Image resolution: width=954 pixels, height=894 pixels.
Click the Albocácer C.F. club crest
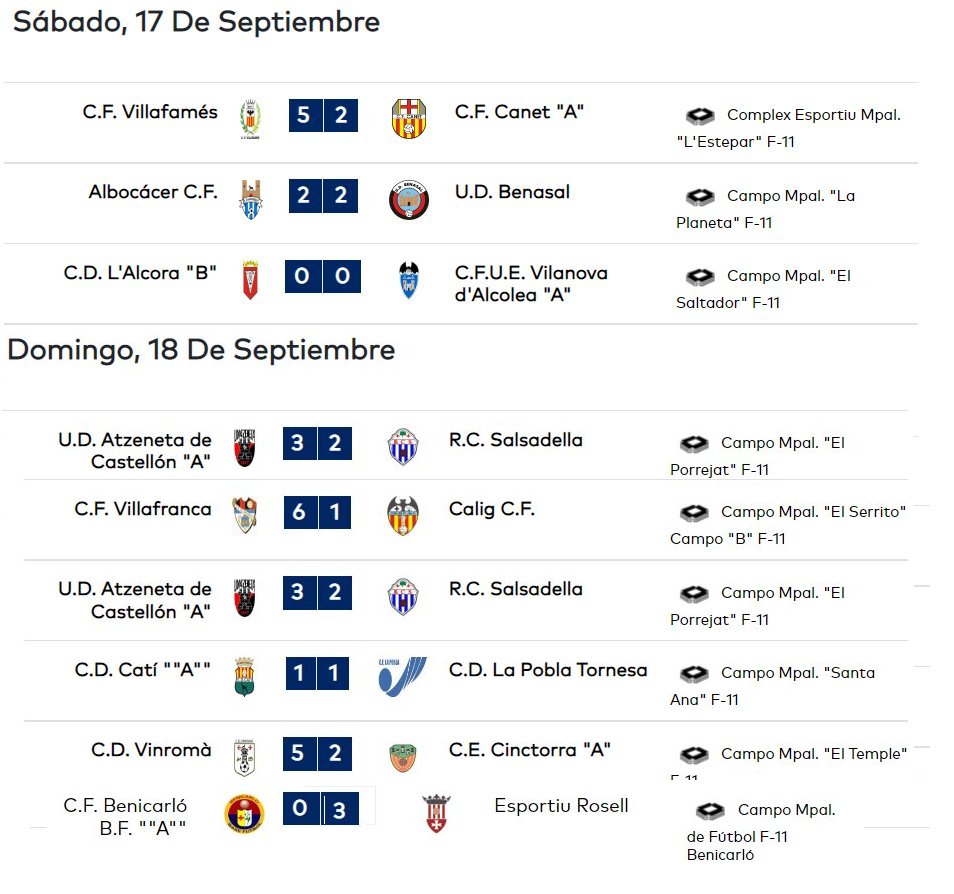click(250, 199)
